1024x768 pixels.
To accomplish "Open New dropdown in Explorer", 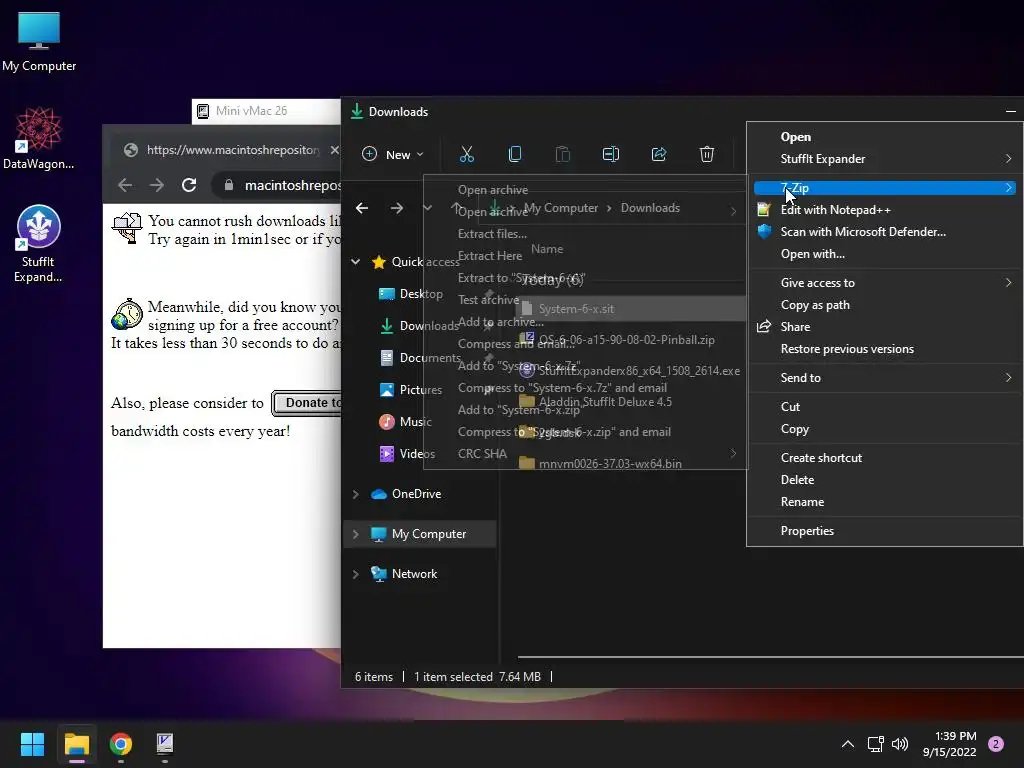I will 392,154.
